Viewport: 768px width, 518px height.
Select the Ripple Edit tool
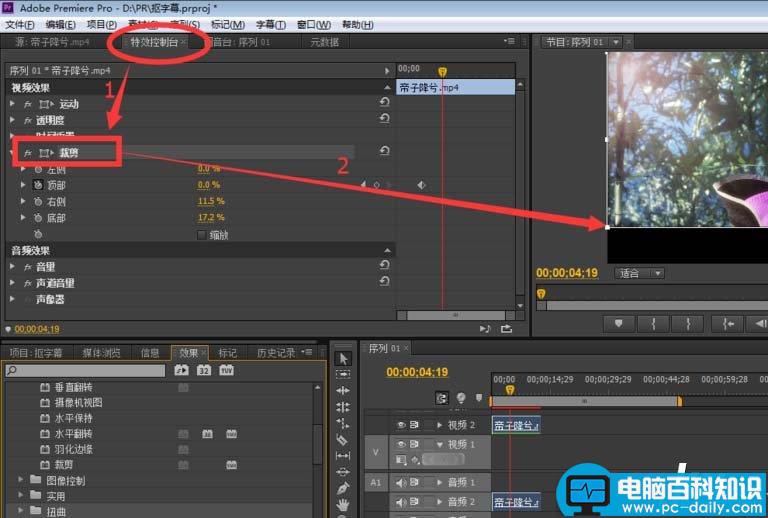coord(343,390)
